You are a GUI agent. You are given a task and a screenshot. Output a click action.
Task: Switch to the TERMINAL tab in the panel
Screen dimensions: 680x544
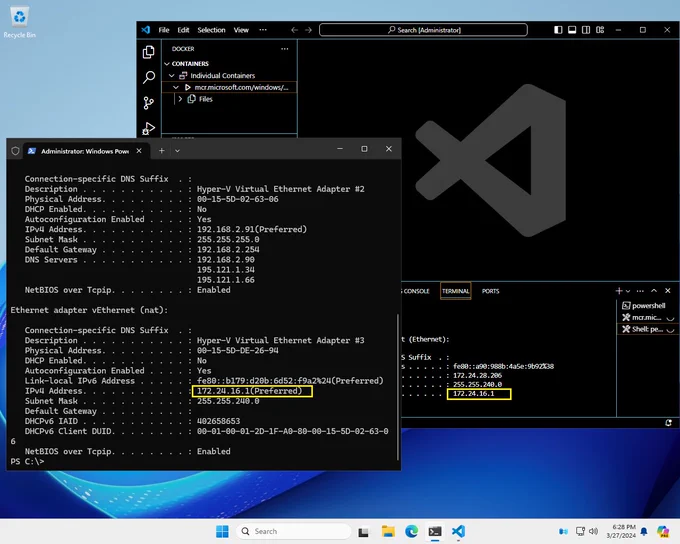pos(455,291)
